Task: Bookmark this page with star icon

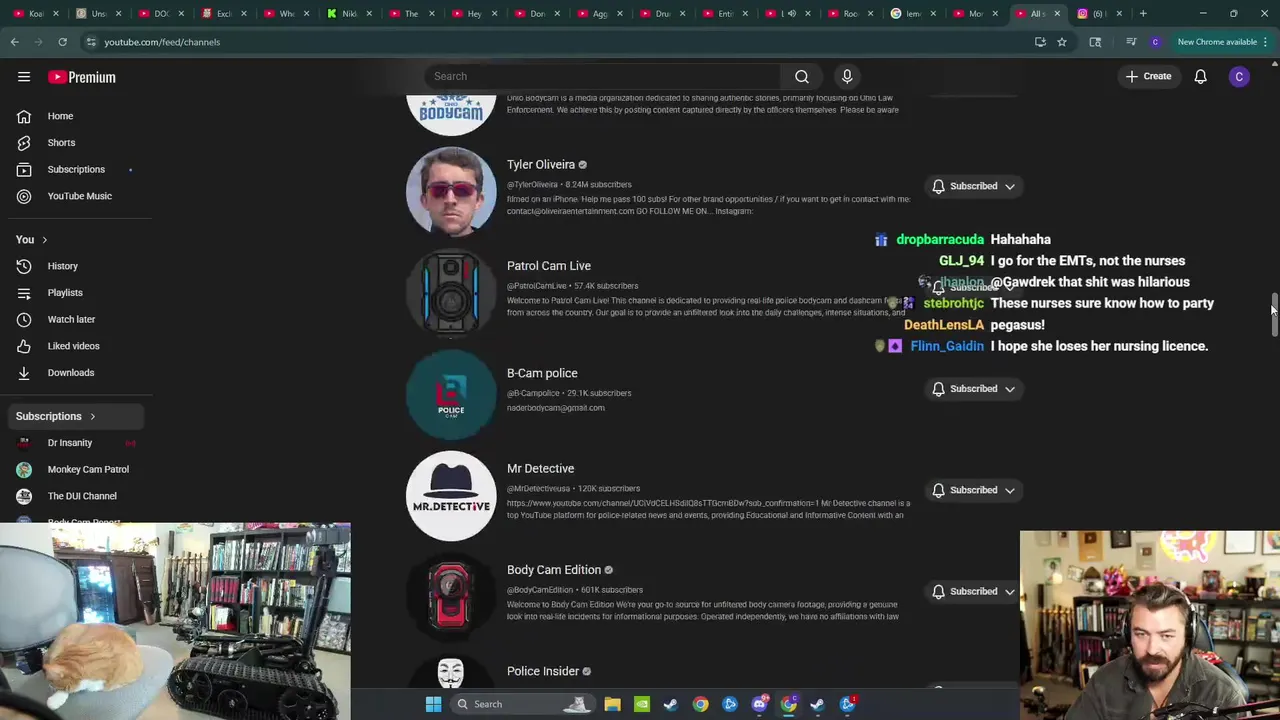Action: coord(1062,42)
